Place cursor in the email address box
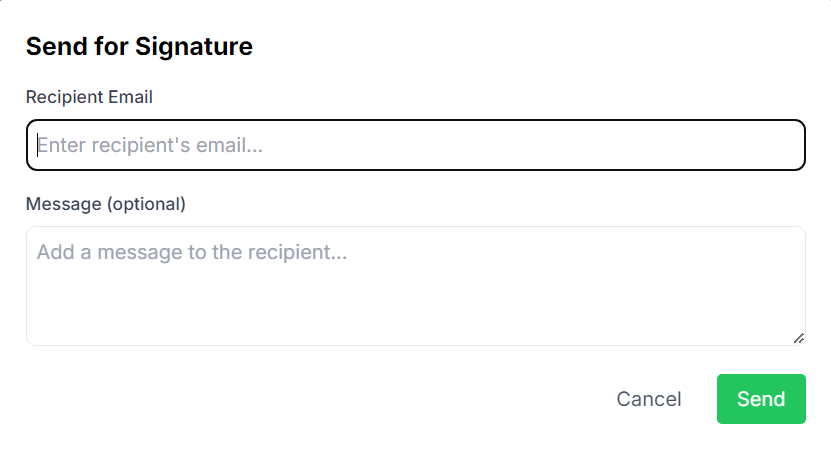Screen dimensions: 831x449 (x=416, y=145)
